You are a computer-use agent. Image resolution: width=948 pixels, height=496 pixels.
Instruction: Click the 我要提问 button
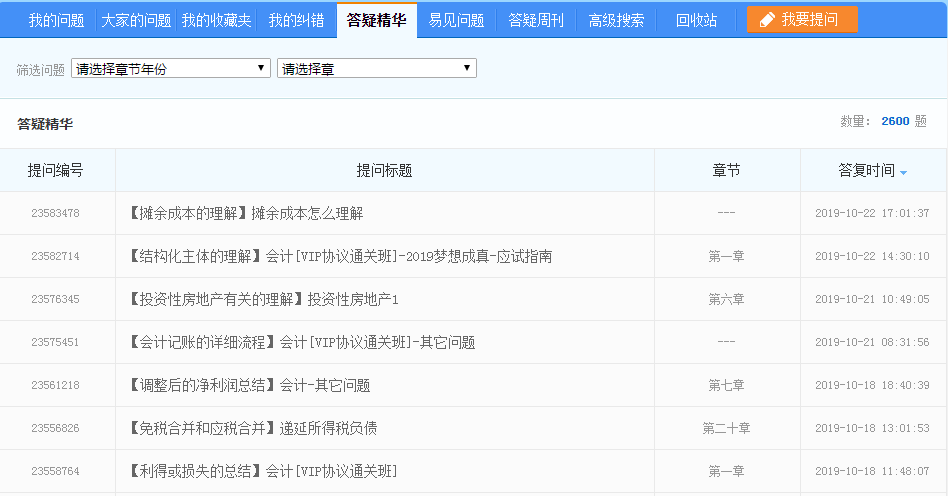pyautogui.click(x=802, y=19)
